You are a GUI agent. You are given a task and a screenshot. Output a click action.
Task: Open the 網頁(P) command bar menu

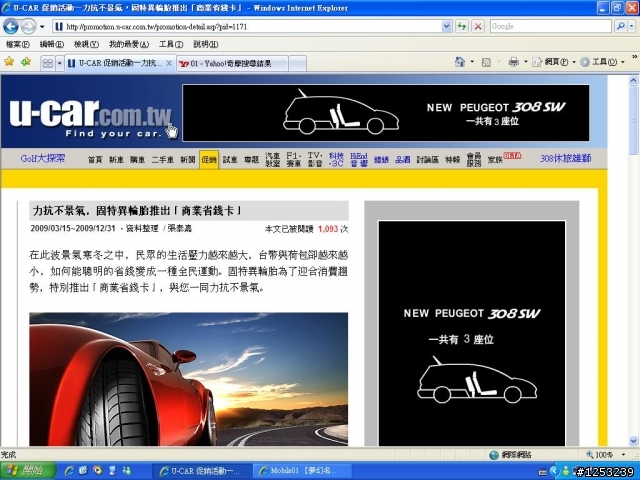coord(554,62)
